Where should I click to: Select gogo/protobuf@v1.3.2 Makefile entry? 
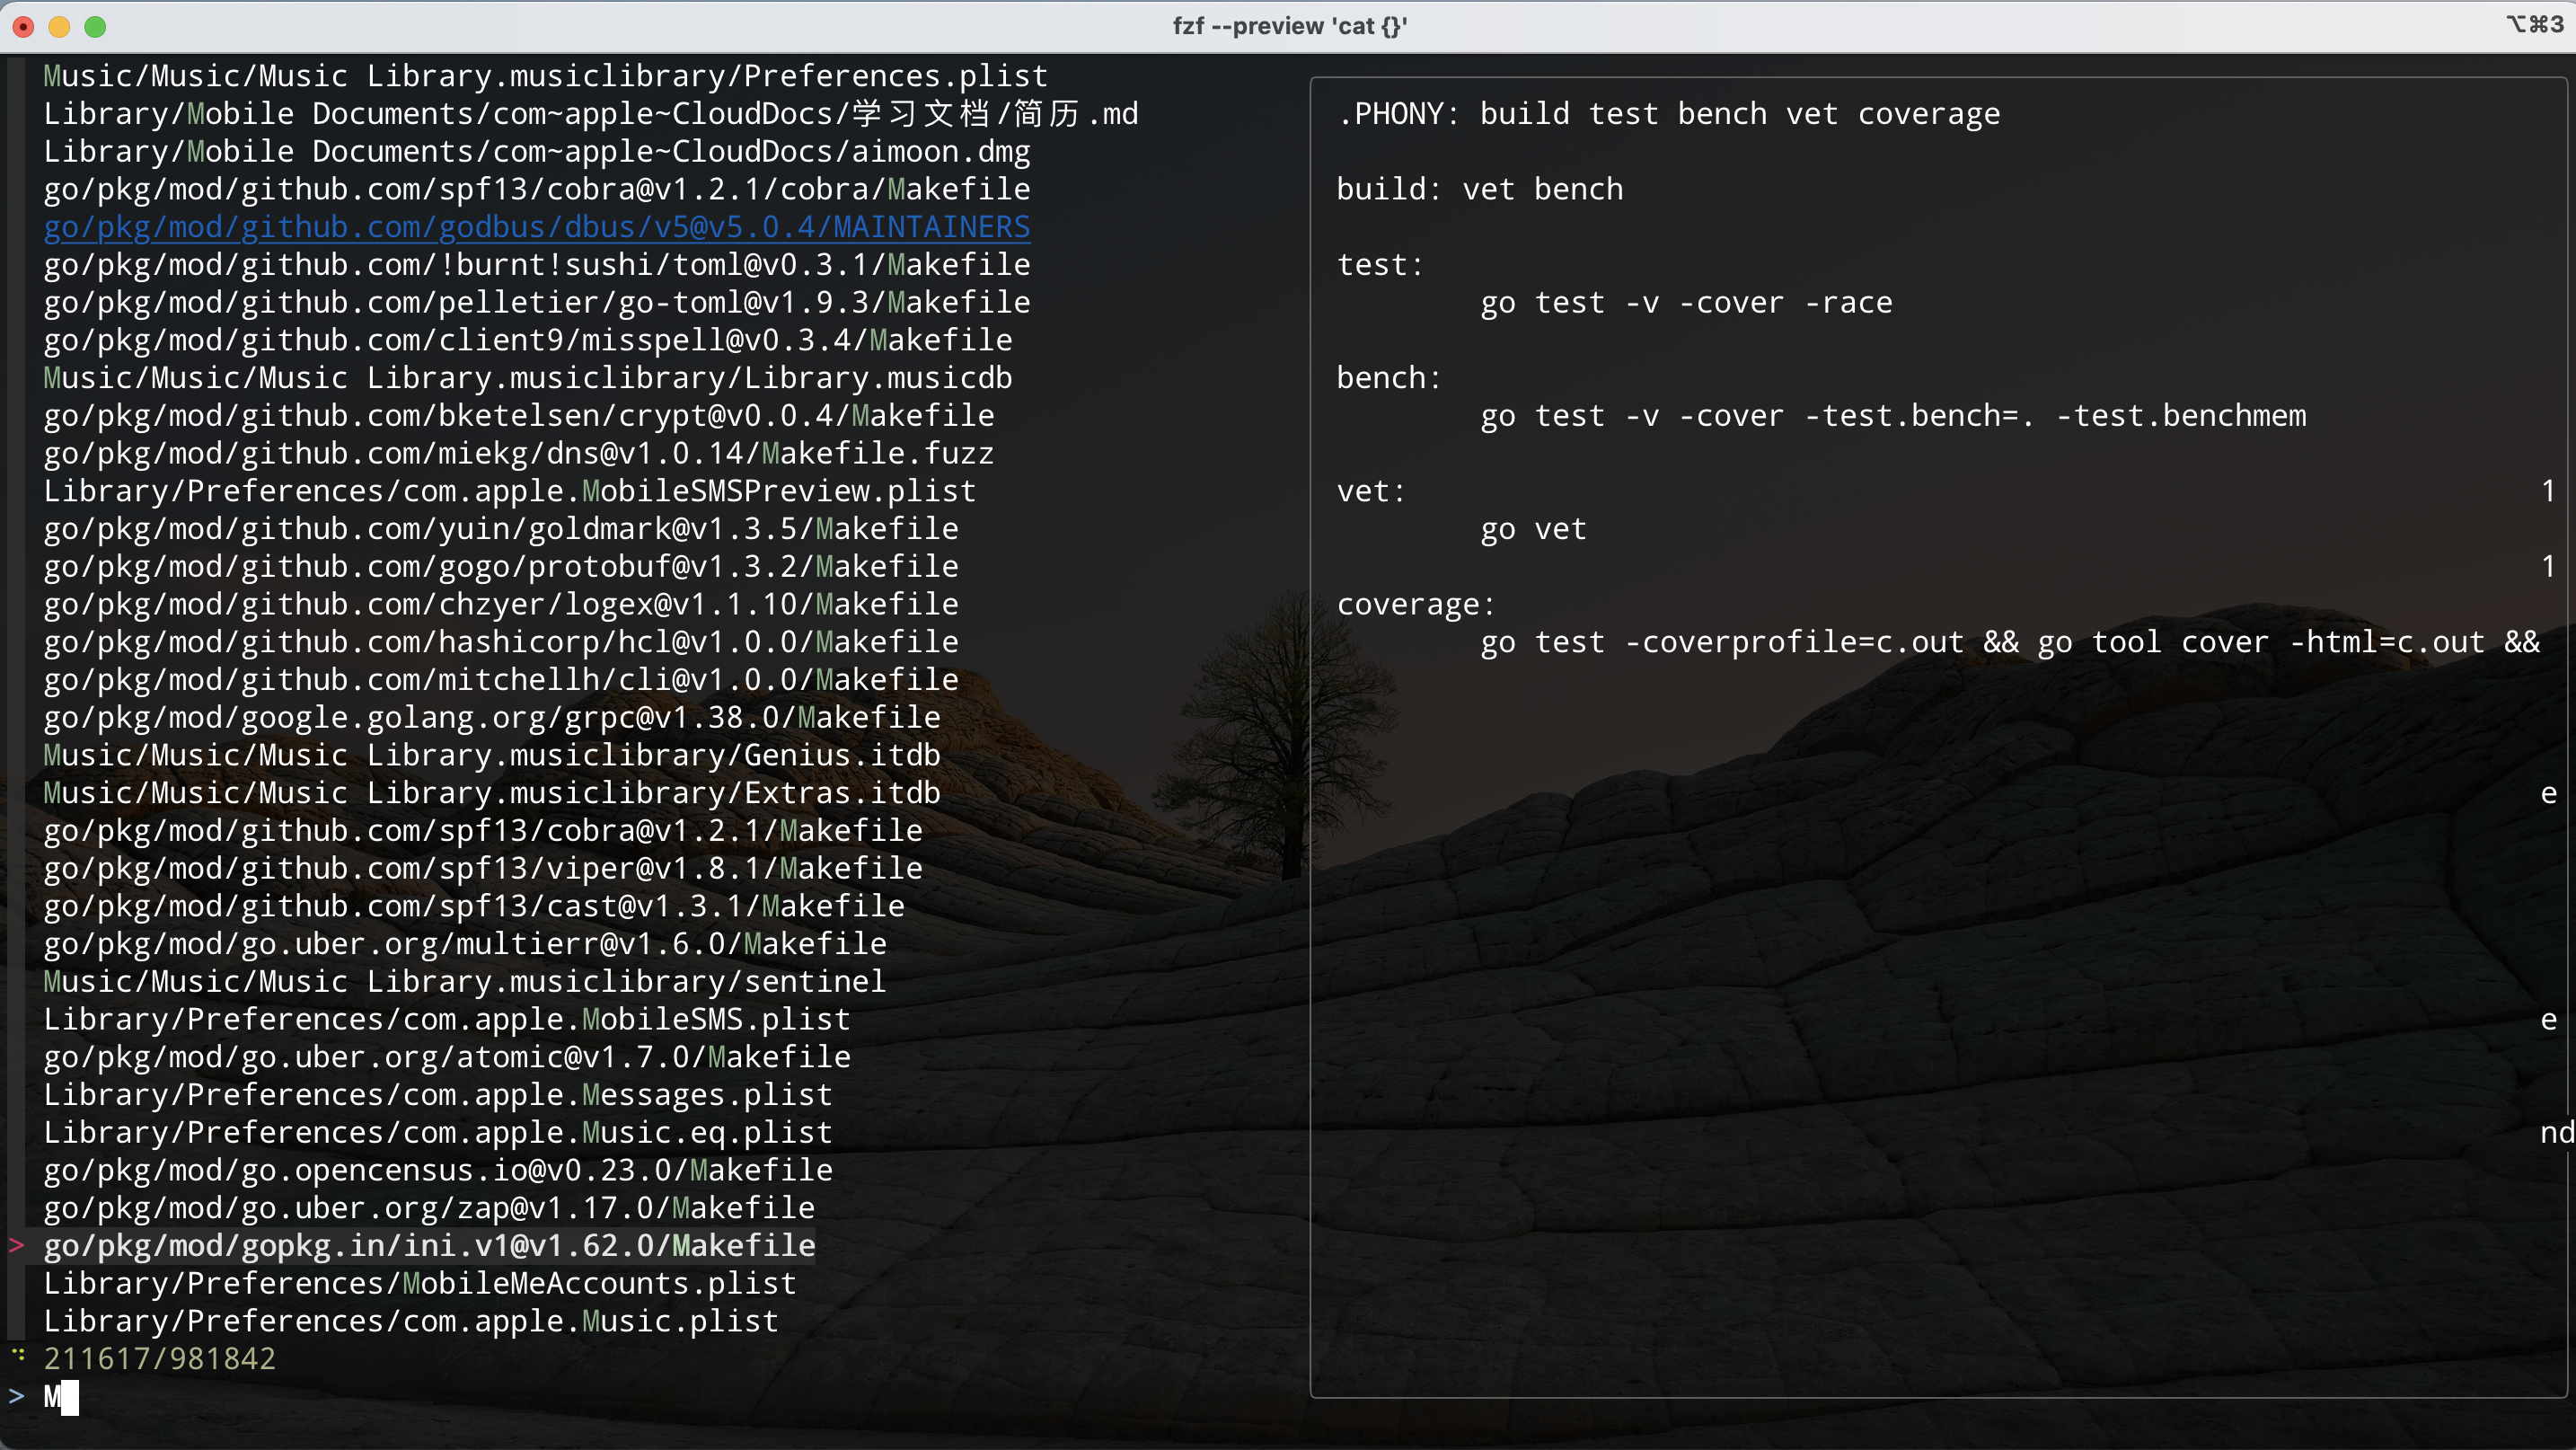click(x=500, y=567)
